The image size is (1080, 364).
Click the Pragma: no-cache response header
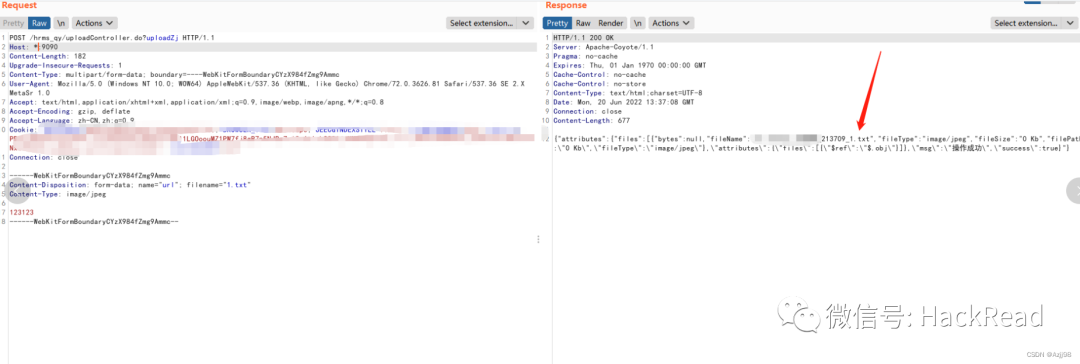point(584,56)
